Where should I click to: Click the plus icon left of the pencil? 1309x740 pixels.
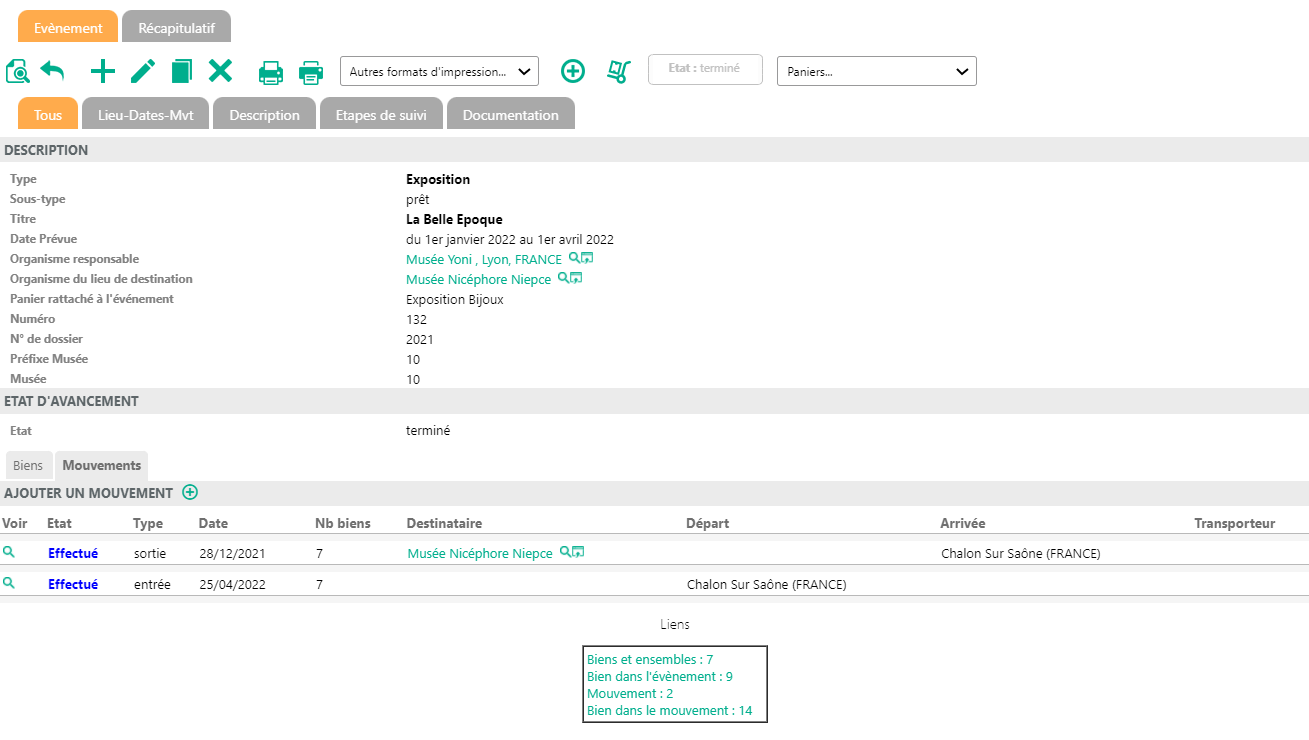pyautogui.click(x=103, y=71)
